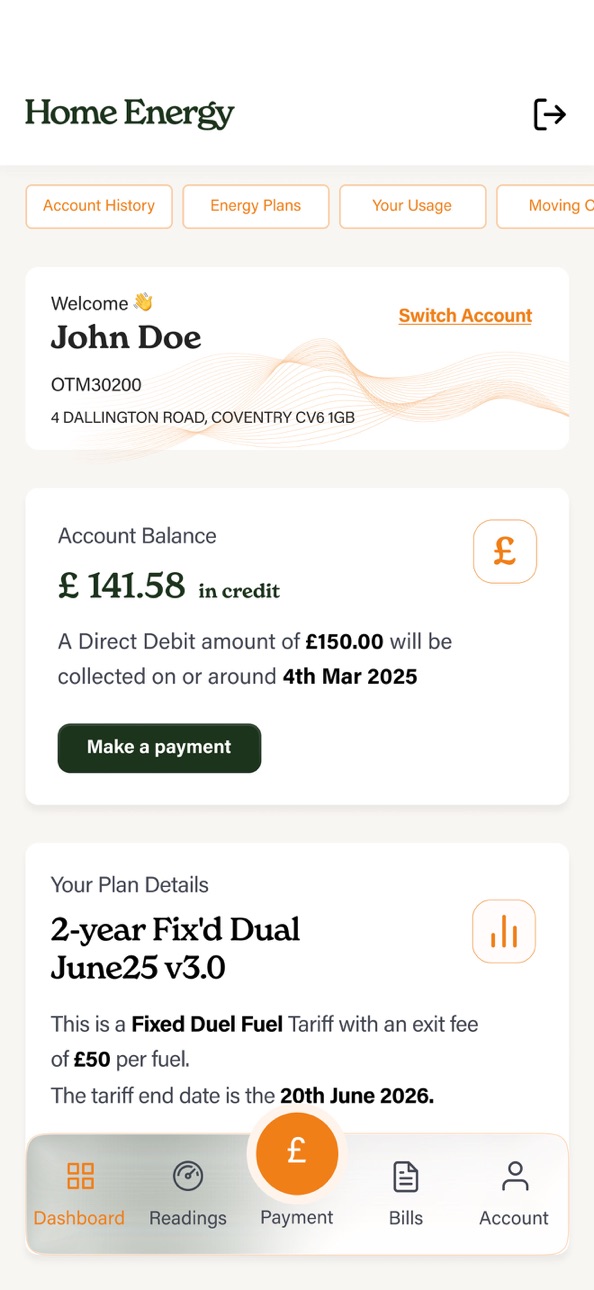Open the Readings gauge icon
Image resolution: width=594 pixels, height=1290 pixels.
[188, 1176]
